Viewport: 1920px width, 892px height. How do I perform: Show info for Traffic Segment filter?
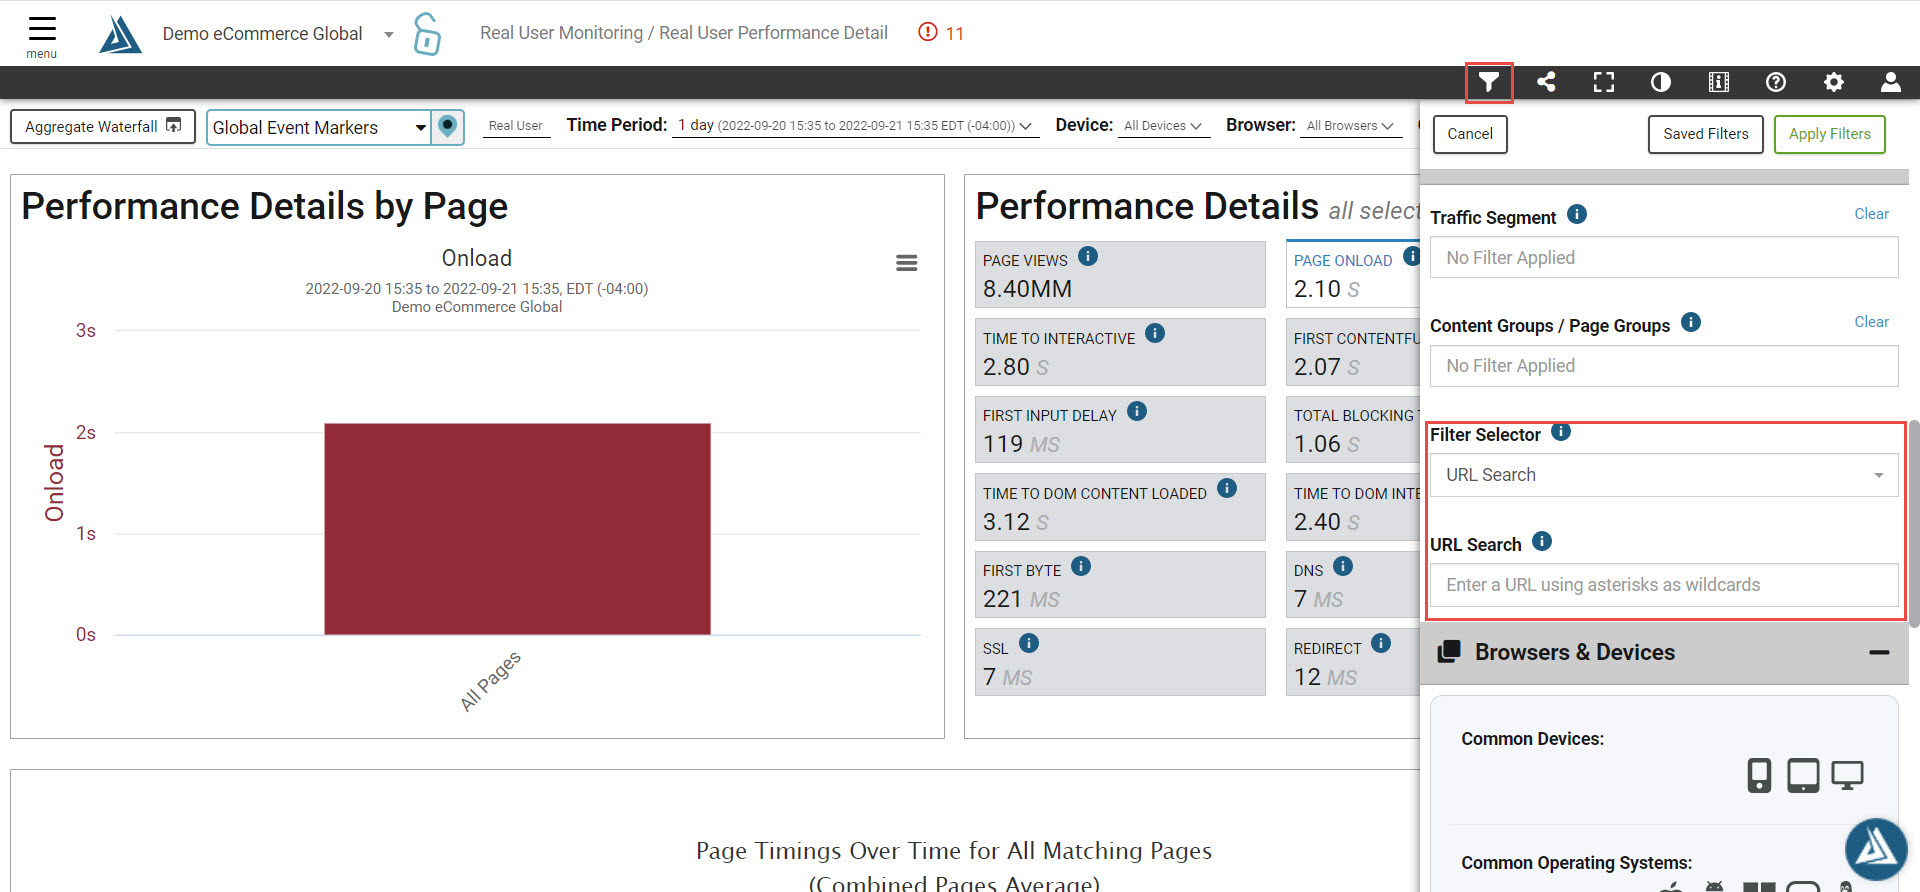pyautogui.click(x=1577, y=214)
